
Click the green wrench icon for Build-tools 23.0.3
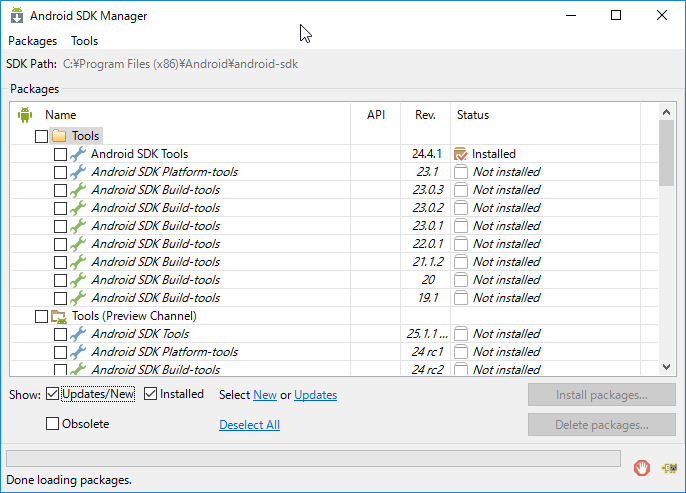[78, 190]
